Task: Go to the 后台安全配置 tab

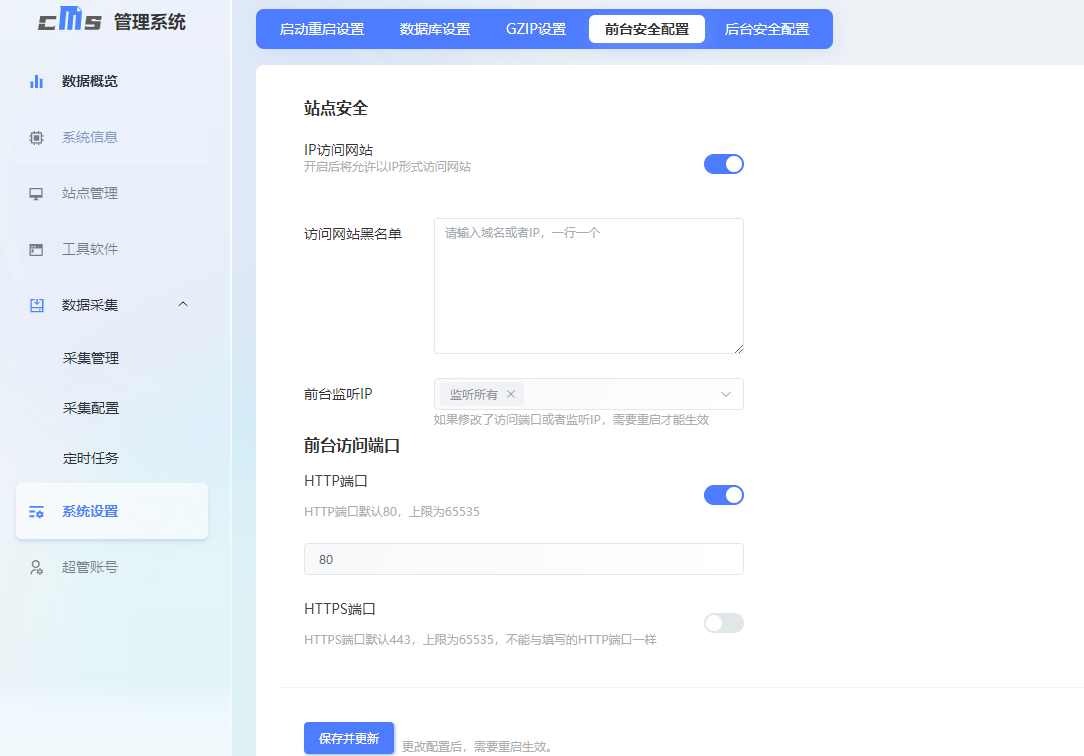Action: (767, 29)
